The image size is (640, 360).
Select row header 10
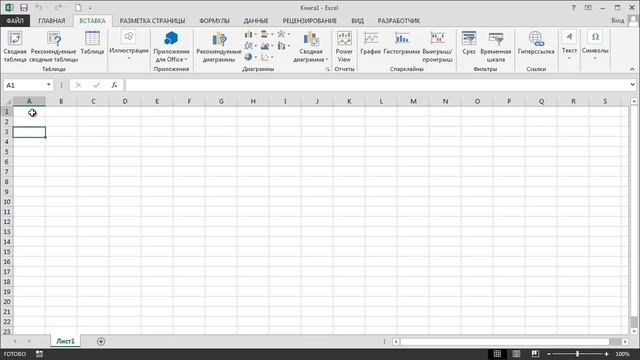point(7,202)
